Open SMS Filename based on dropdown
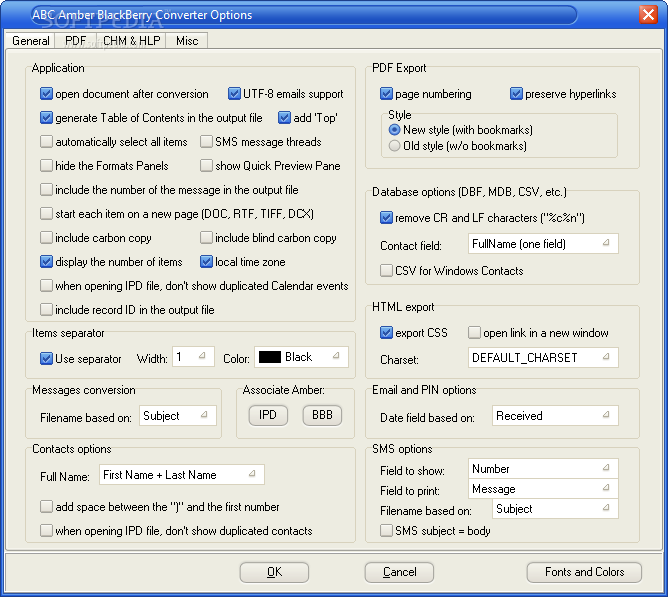Screen dimensions: 668x597 pos(555,509)
